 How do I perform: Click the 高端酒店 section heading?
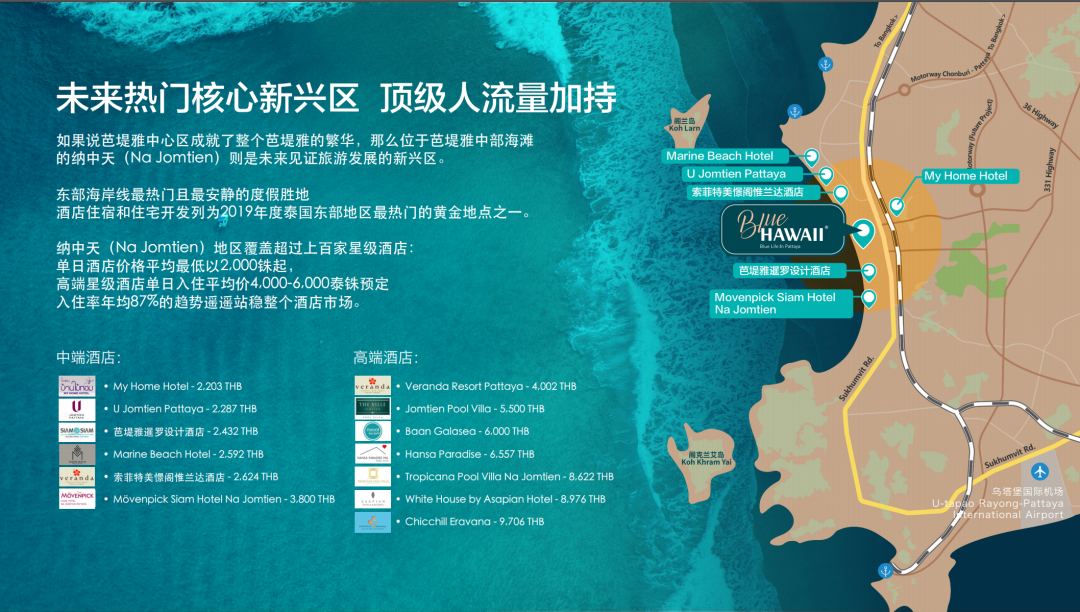pyautogui.click(x=386, y=357)
